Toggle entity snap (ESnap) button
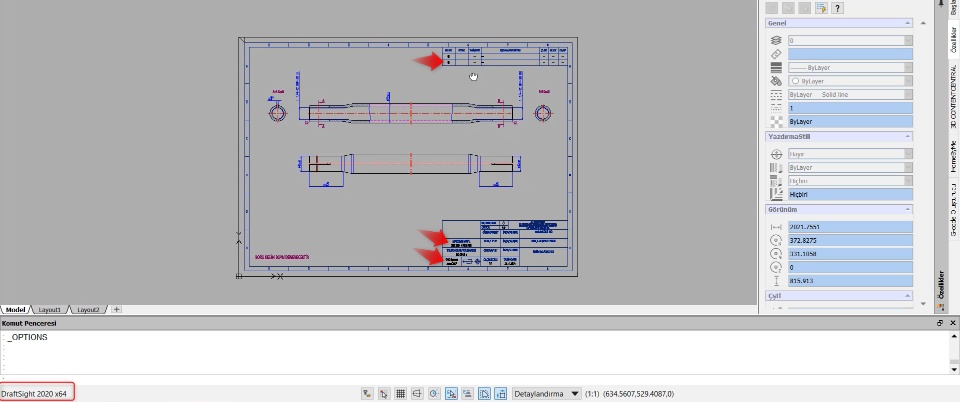This screenshot has height=402, width=960. pyautogui.click(x=451, y=394)
